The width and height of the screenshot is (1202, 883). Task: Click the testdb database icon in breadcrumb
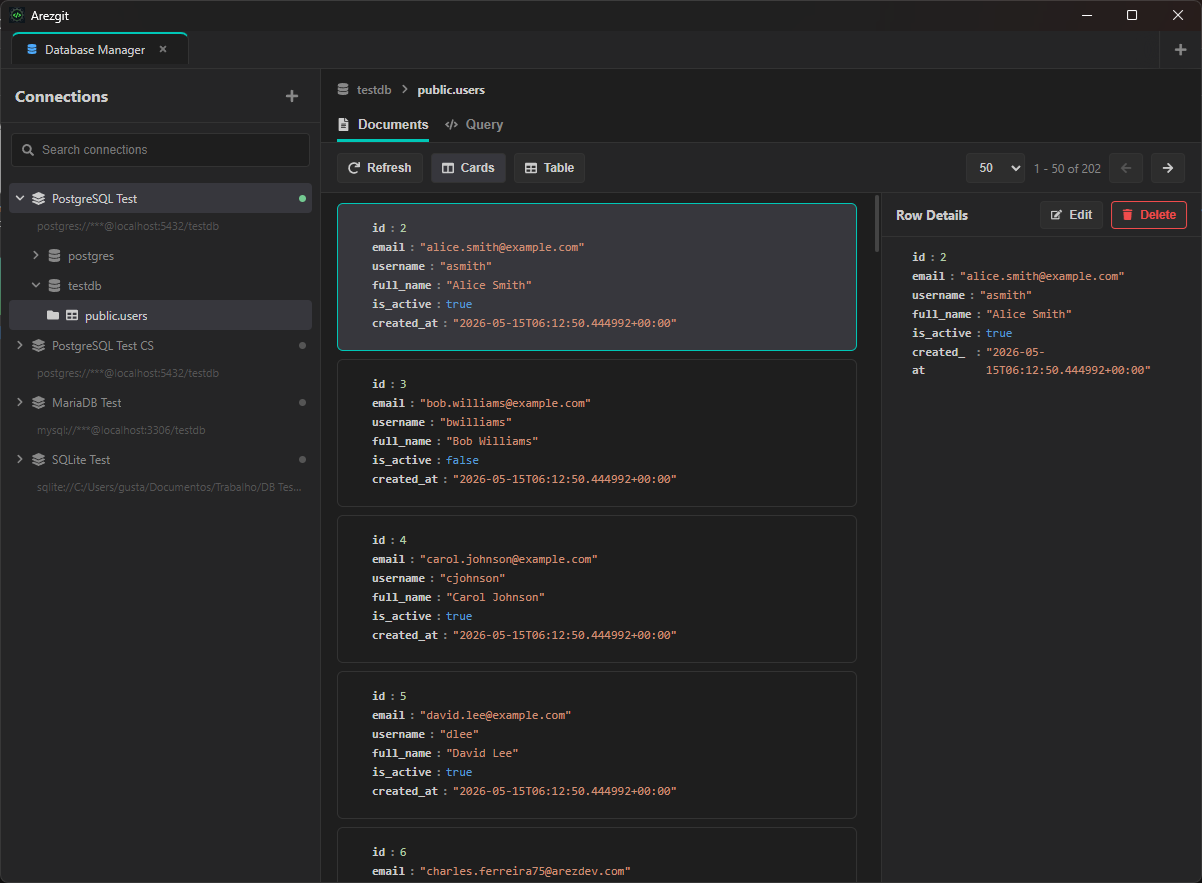[x=343, y=90]
